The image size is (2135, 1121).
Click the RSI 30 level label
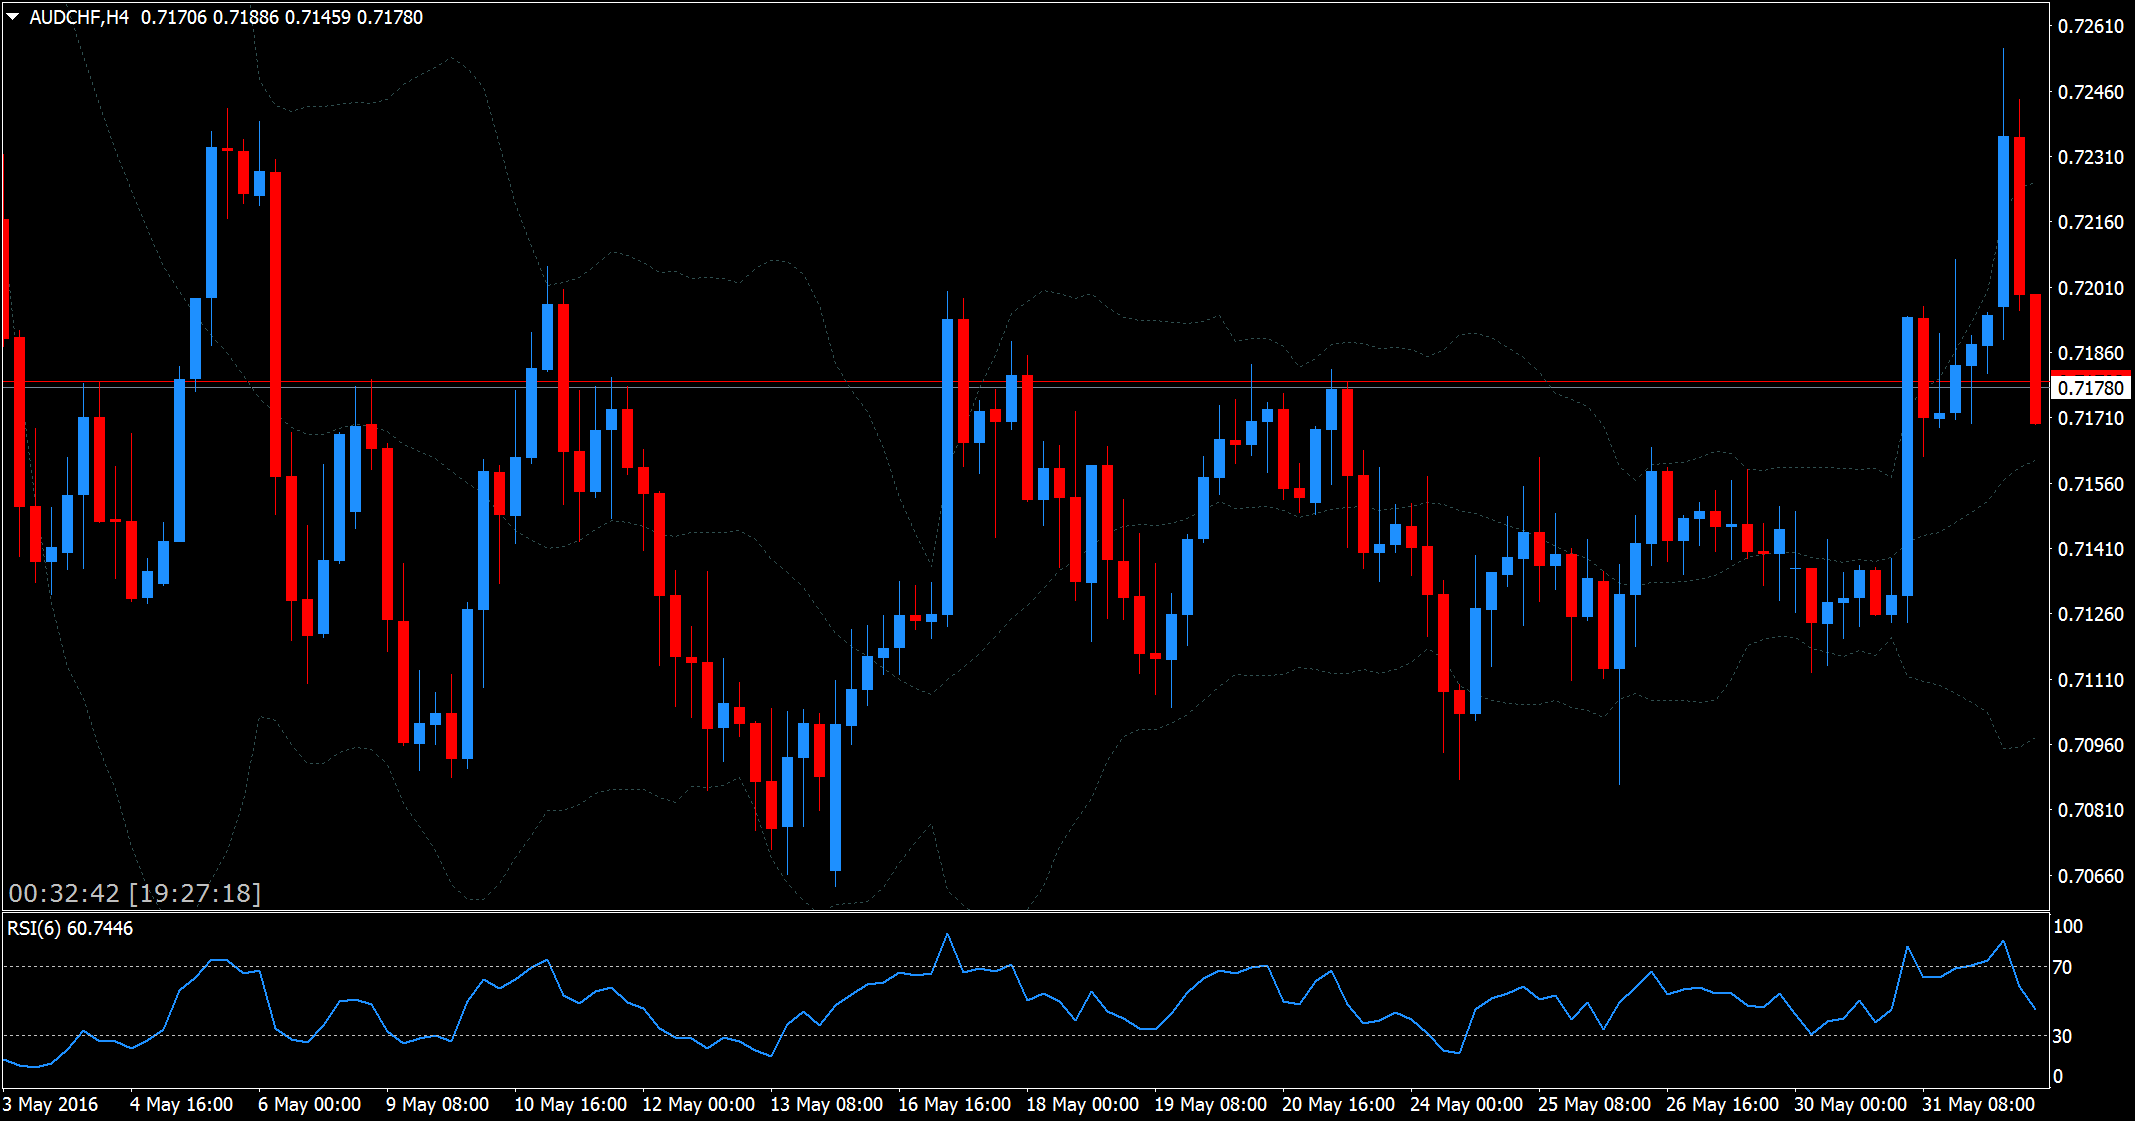pyautogui.click(x=2062, y=1036)
